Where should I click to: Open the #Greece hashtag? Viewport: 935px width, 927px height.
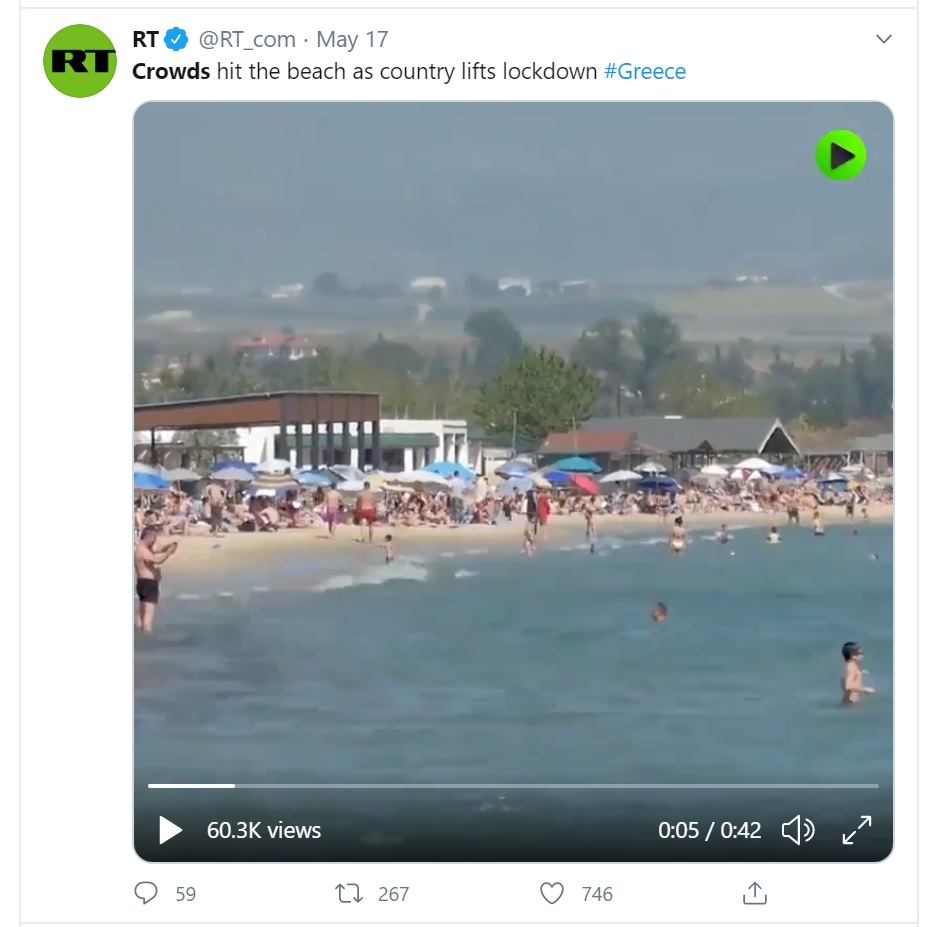tap(645, 72)
